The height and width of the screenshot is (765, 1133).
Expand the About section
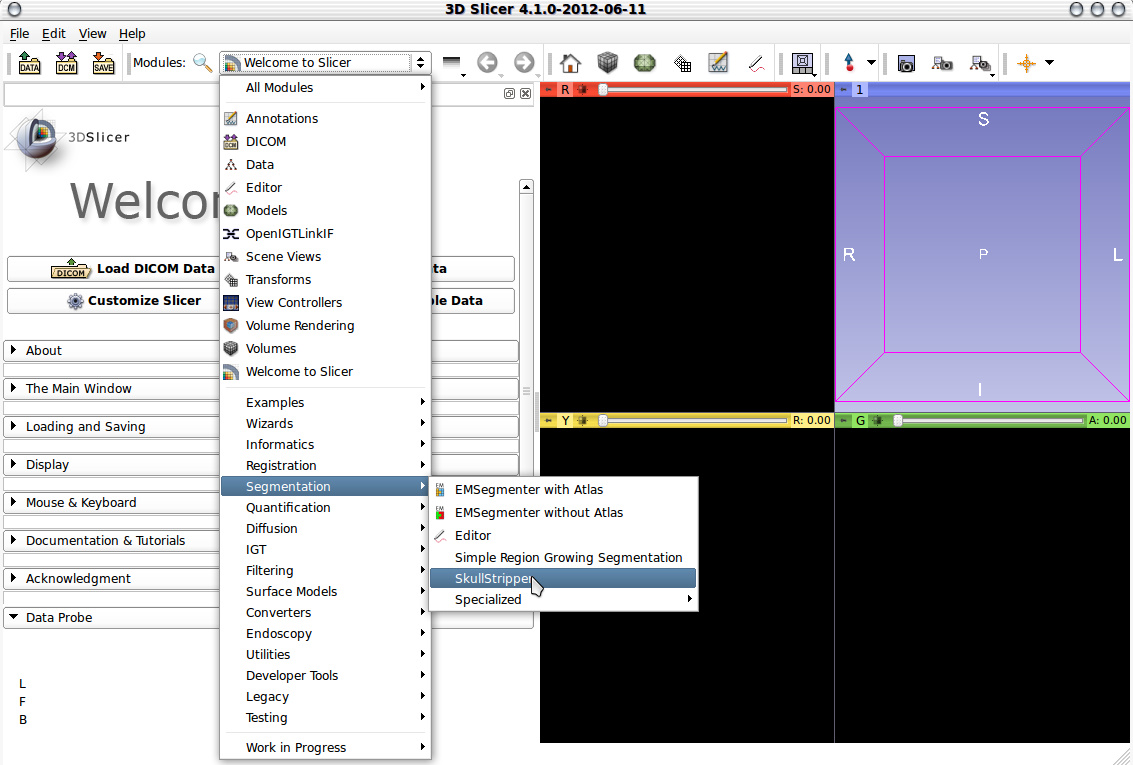(43, 351)
